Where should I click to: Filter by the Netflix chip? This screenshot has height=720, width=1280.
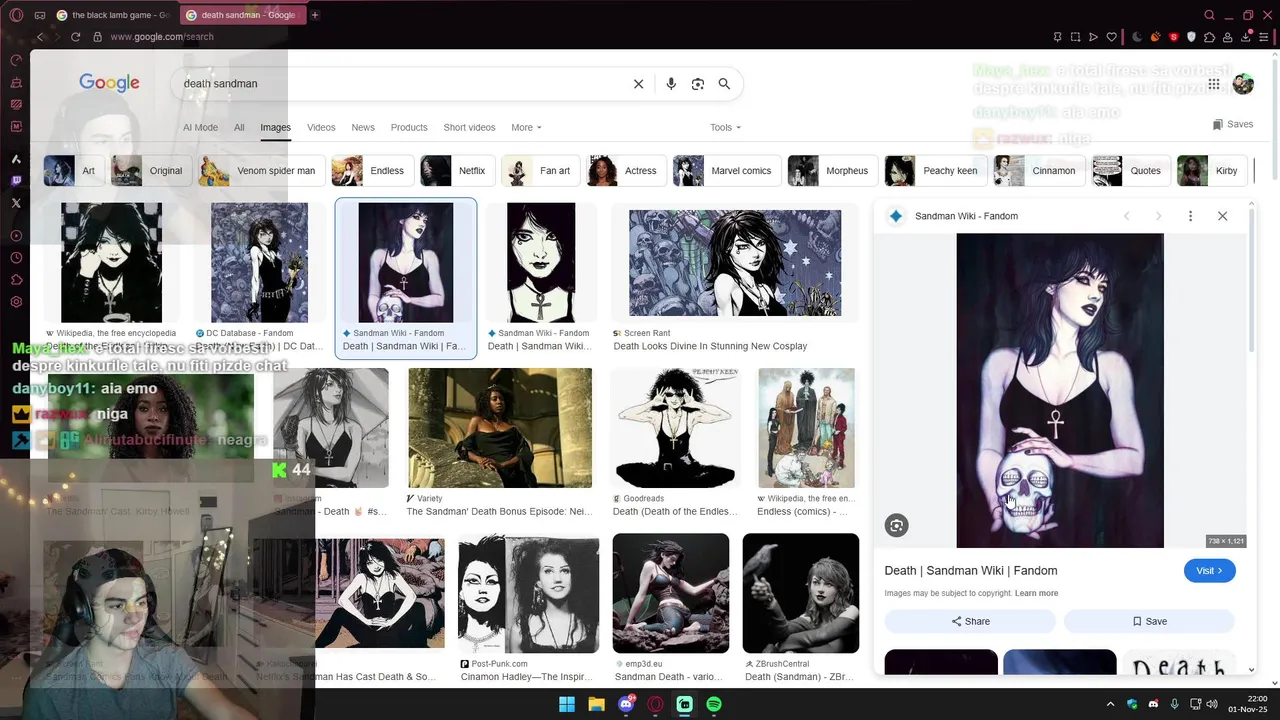click(457, 171)
